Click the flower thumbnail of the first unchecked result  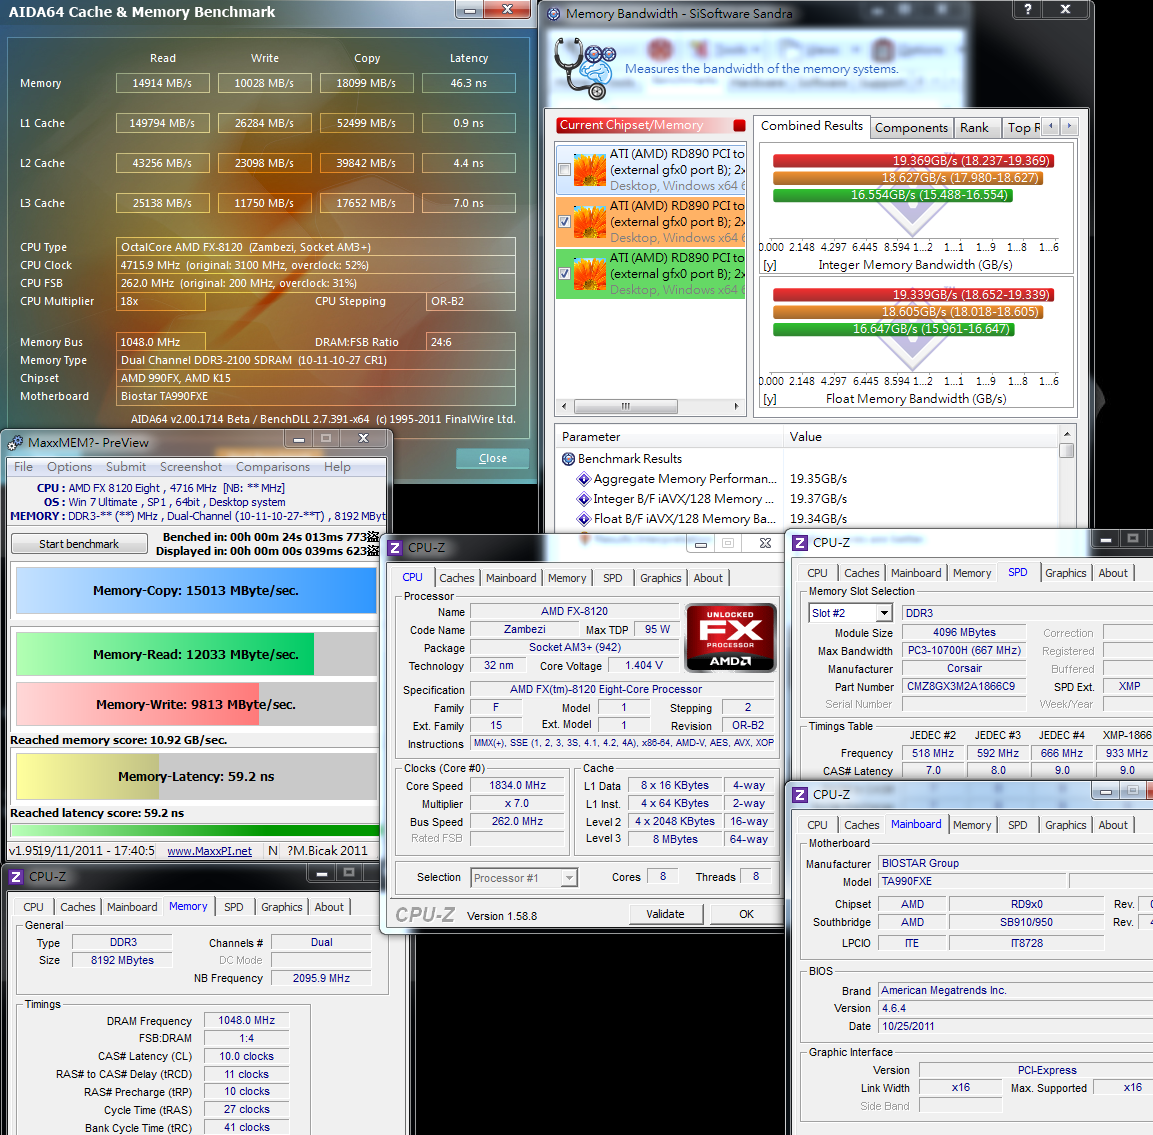pos(590,170)
